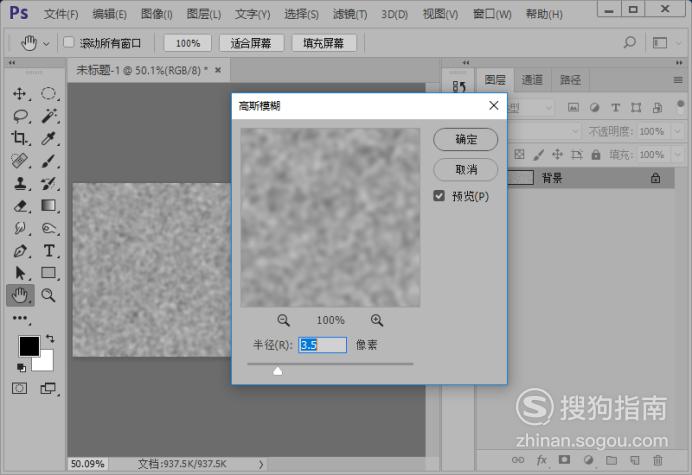
Task: Select the Clone Stamp tool
Action: click(x=19, y=183)
